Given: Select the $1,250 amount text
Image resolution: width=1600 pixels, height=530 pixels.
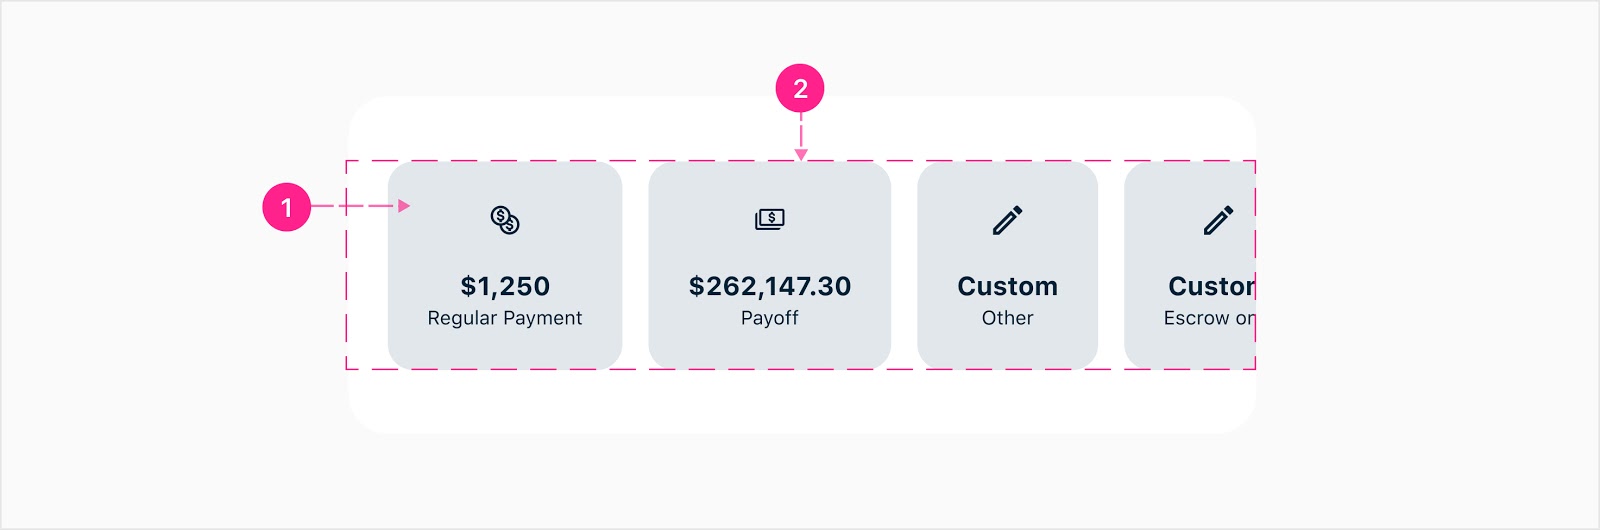Looking at the screenshot, I should pyautogui.click(x=505, y=286).
